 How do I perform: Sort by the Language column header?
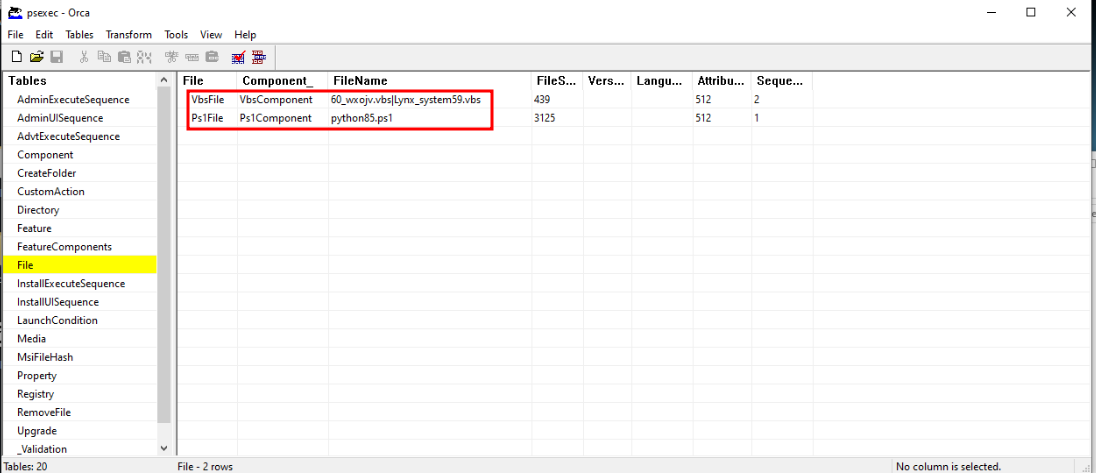click(x=662, y=81)
